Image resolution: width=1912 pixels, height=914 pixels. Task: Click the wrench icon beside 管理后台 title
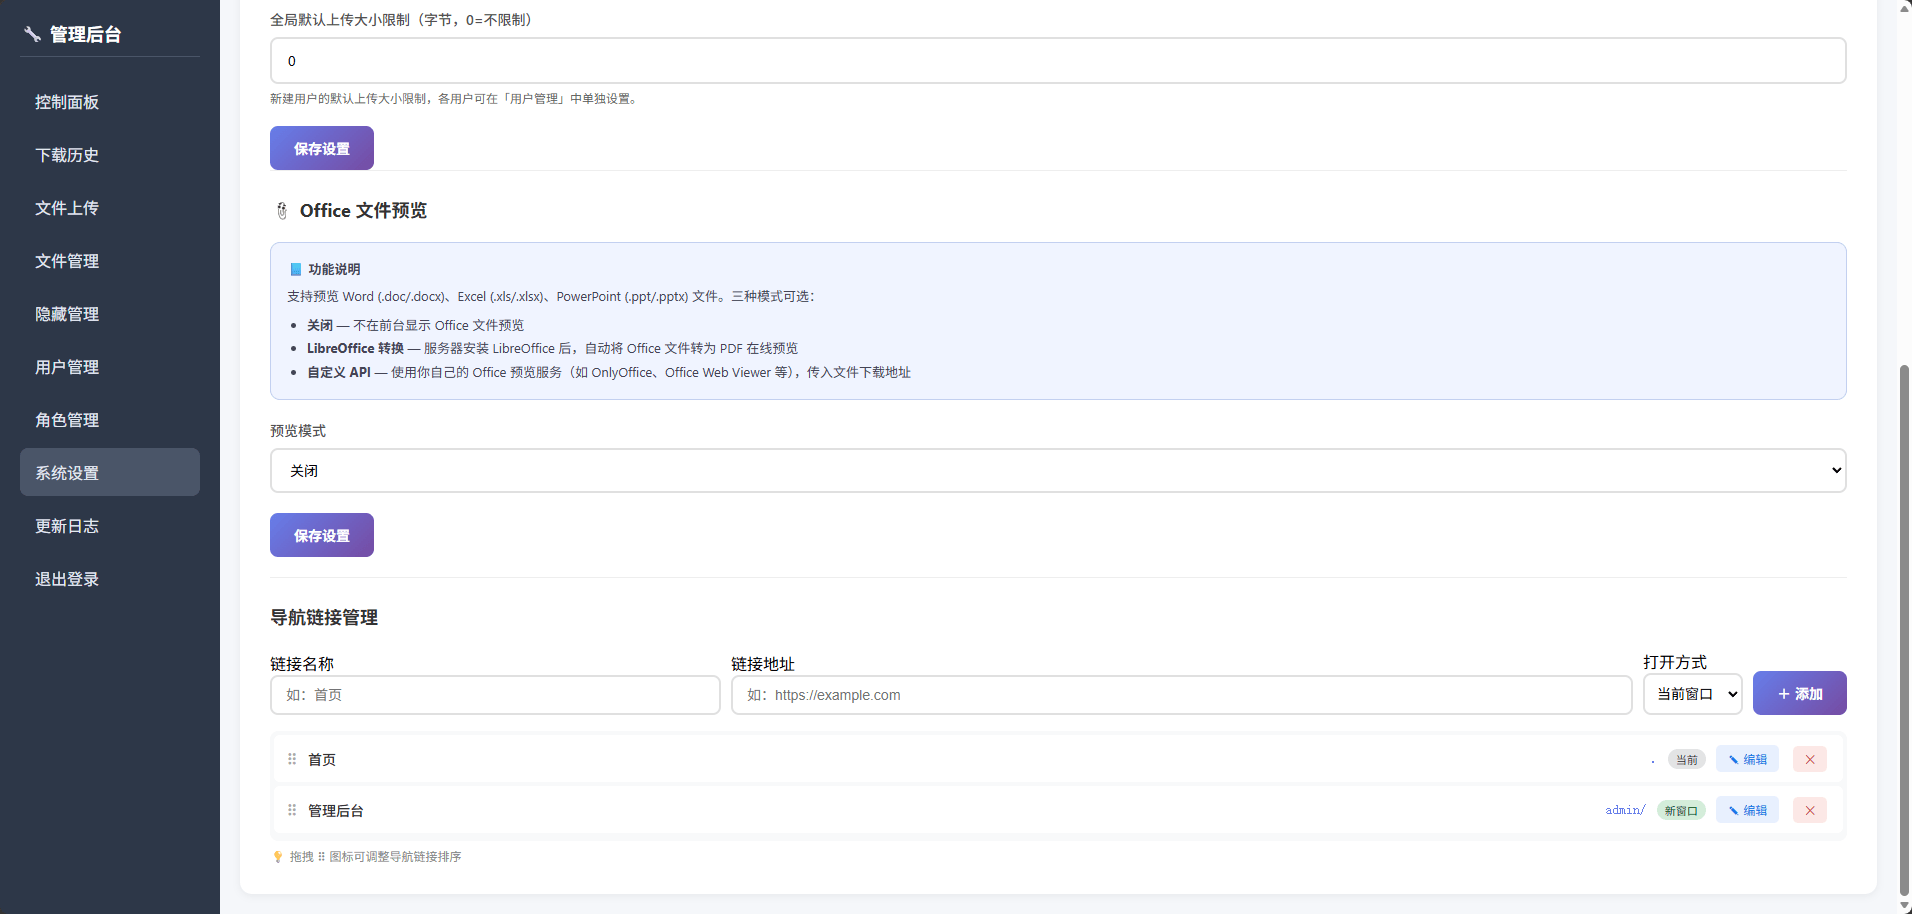[32, 34]
